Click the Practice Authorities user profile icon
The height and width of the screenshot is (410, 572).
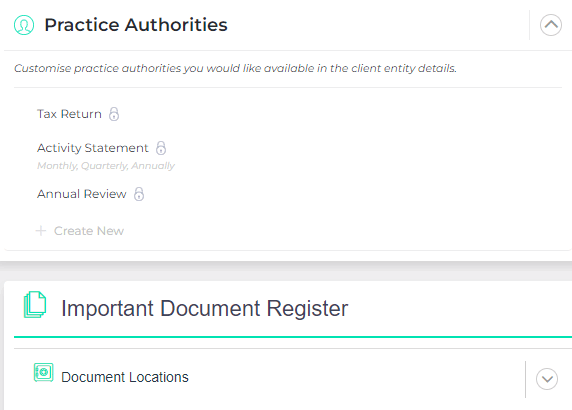24,25
